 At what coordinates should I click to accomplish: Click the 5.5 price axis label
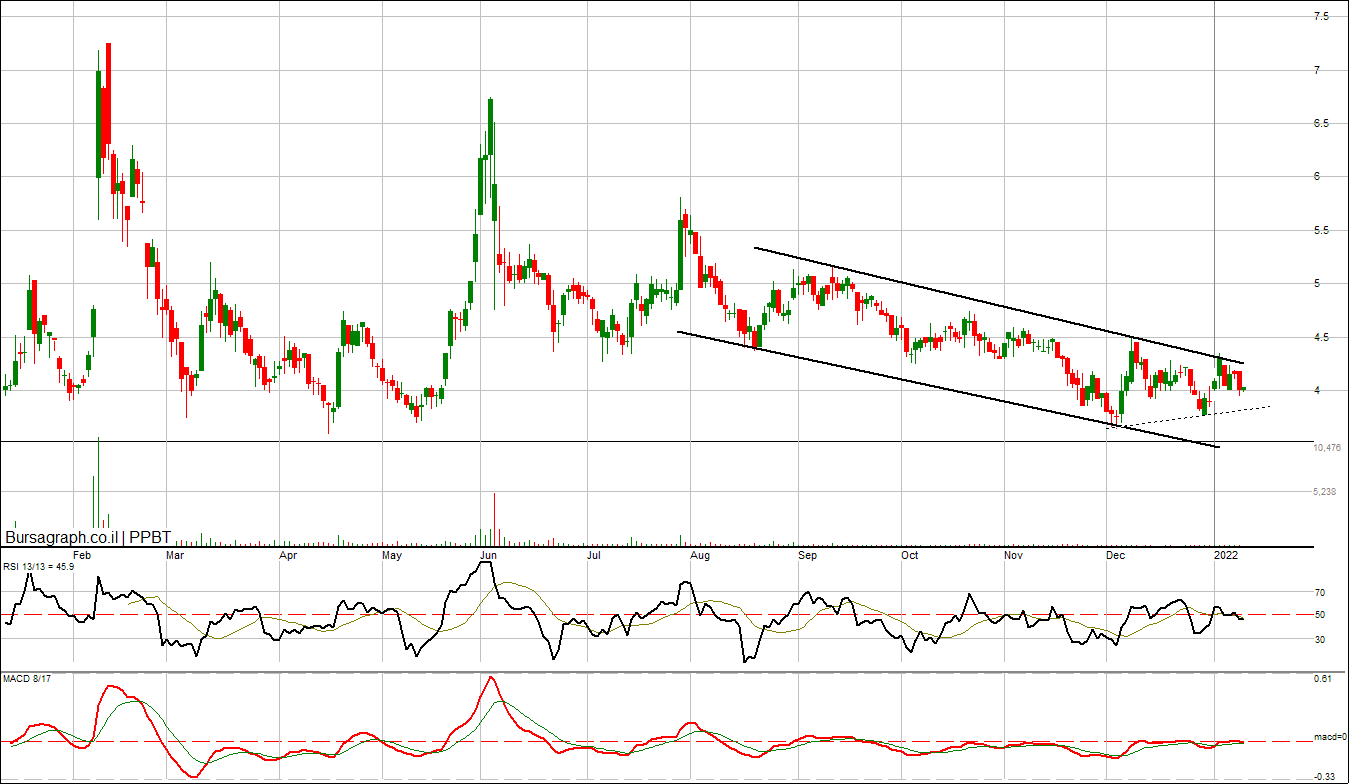point(1322,230)
